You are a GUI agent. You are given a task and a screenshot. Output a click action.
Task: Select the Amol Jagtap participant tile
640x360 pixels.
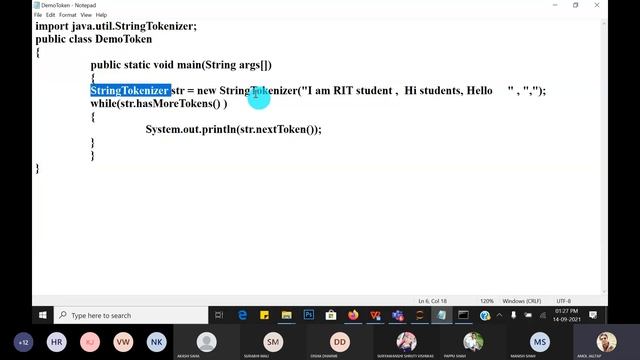(607, 342)
